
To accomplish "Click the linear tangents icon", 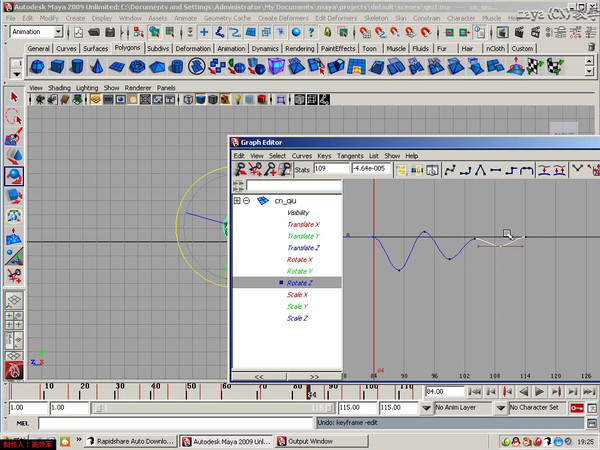I will 481,170.
